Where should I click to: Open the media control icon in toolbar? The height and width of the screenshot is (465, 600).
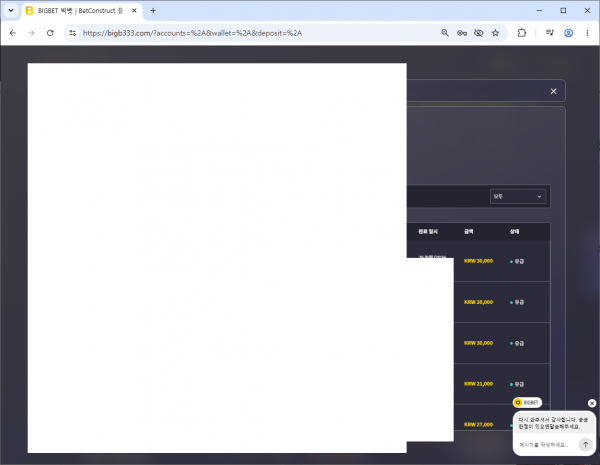550,33
